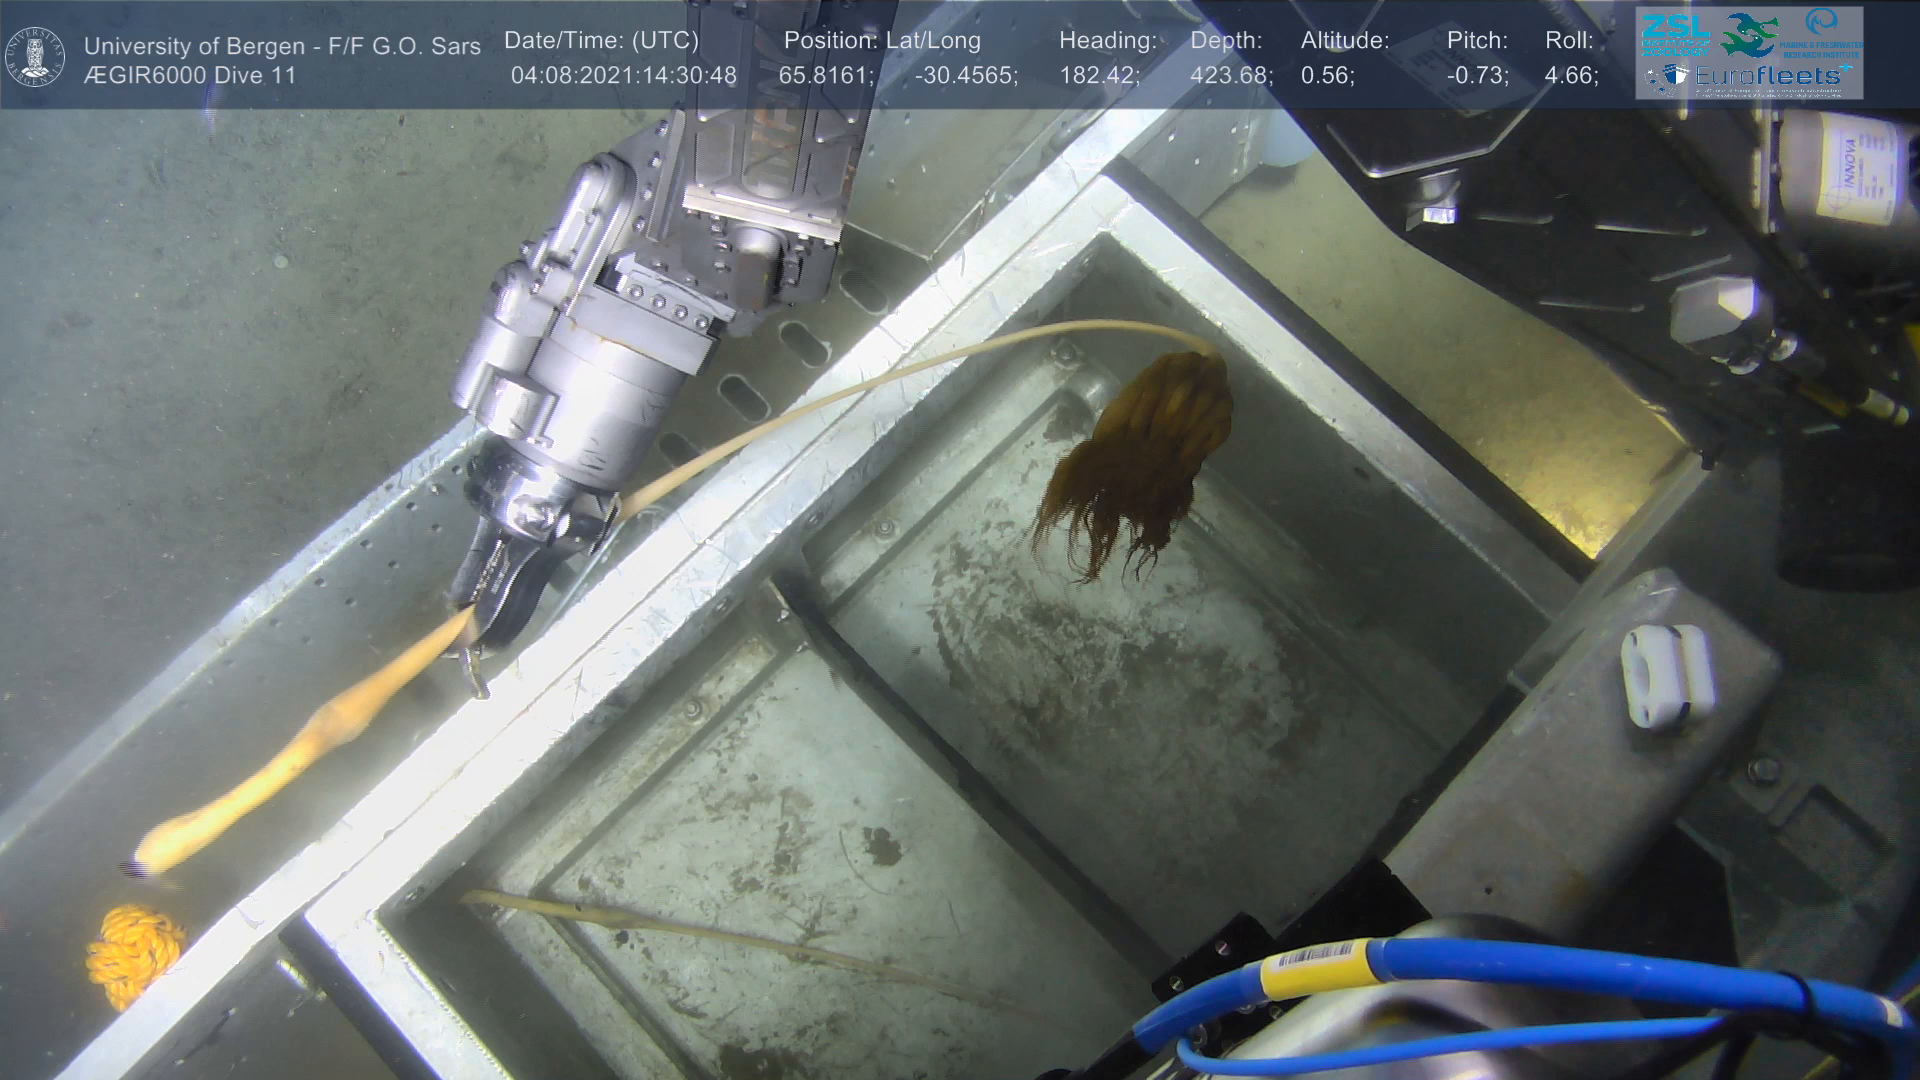Select the timestamp value 04:08:2021:14:30:48
The image size is (1920, 1080).
point(623,75)
